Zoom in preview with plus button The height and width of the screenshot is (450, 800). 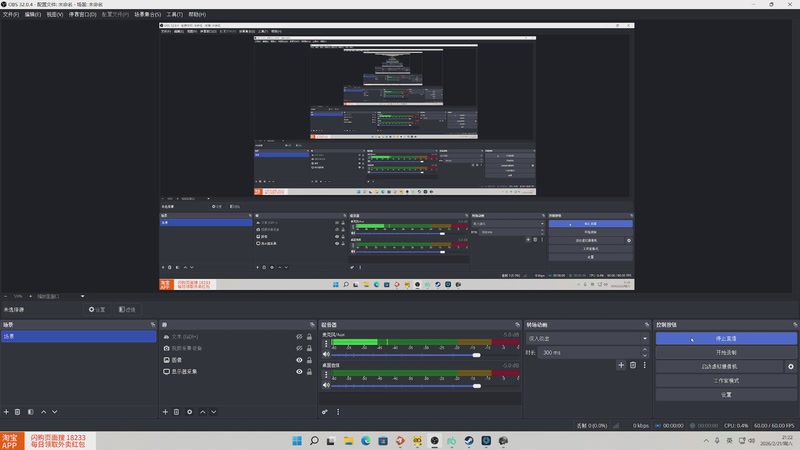tap(31, 296)
